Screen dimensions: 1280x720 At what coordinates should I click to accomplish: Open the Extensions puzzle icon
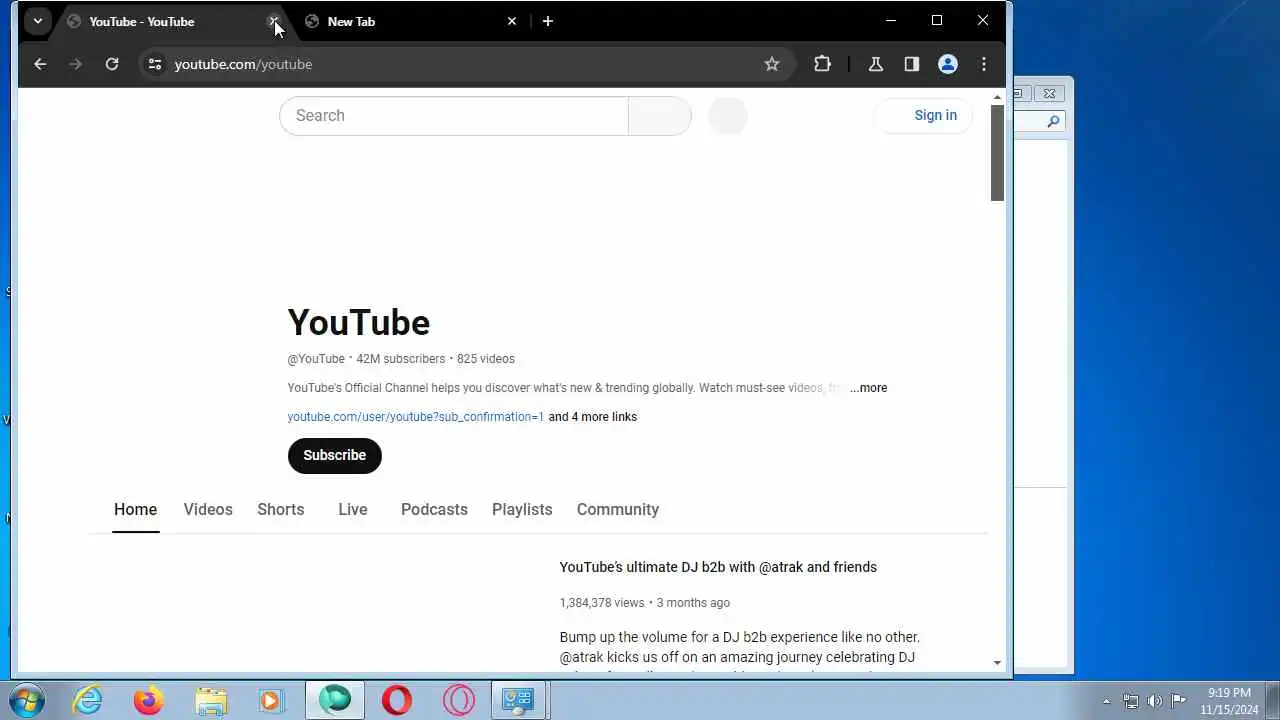pos(822,64)
